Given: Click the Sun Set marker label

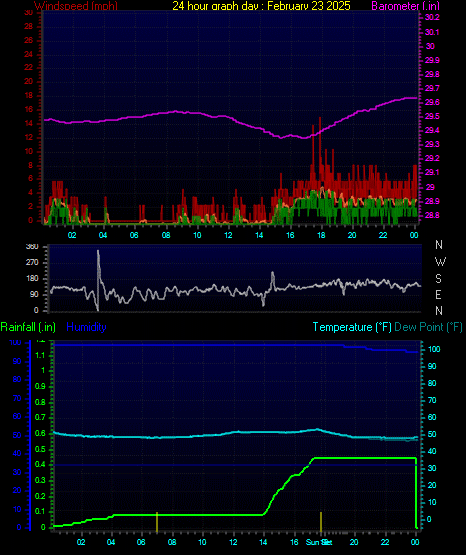Looking at the screenshot, I should pyautogui.click(x=319, y=542).
